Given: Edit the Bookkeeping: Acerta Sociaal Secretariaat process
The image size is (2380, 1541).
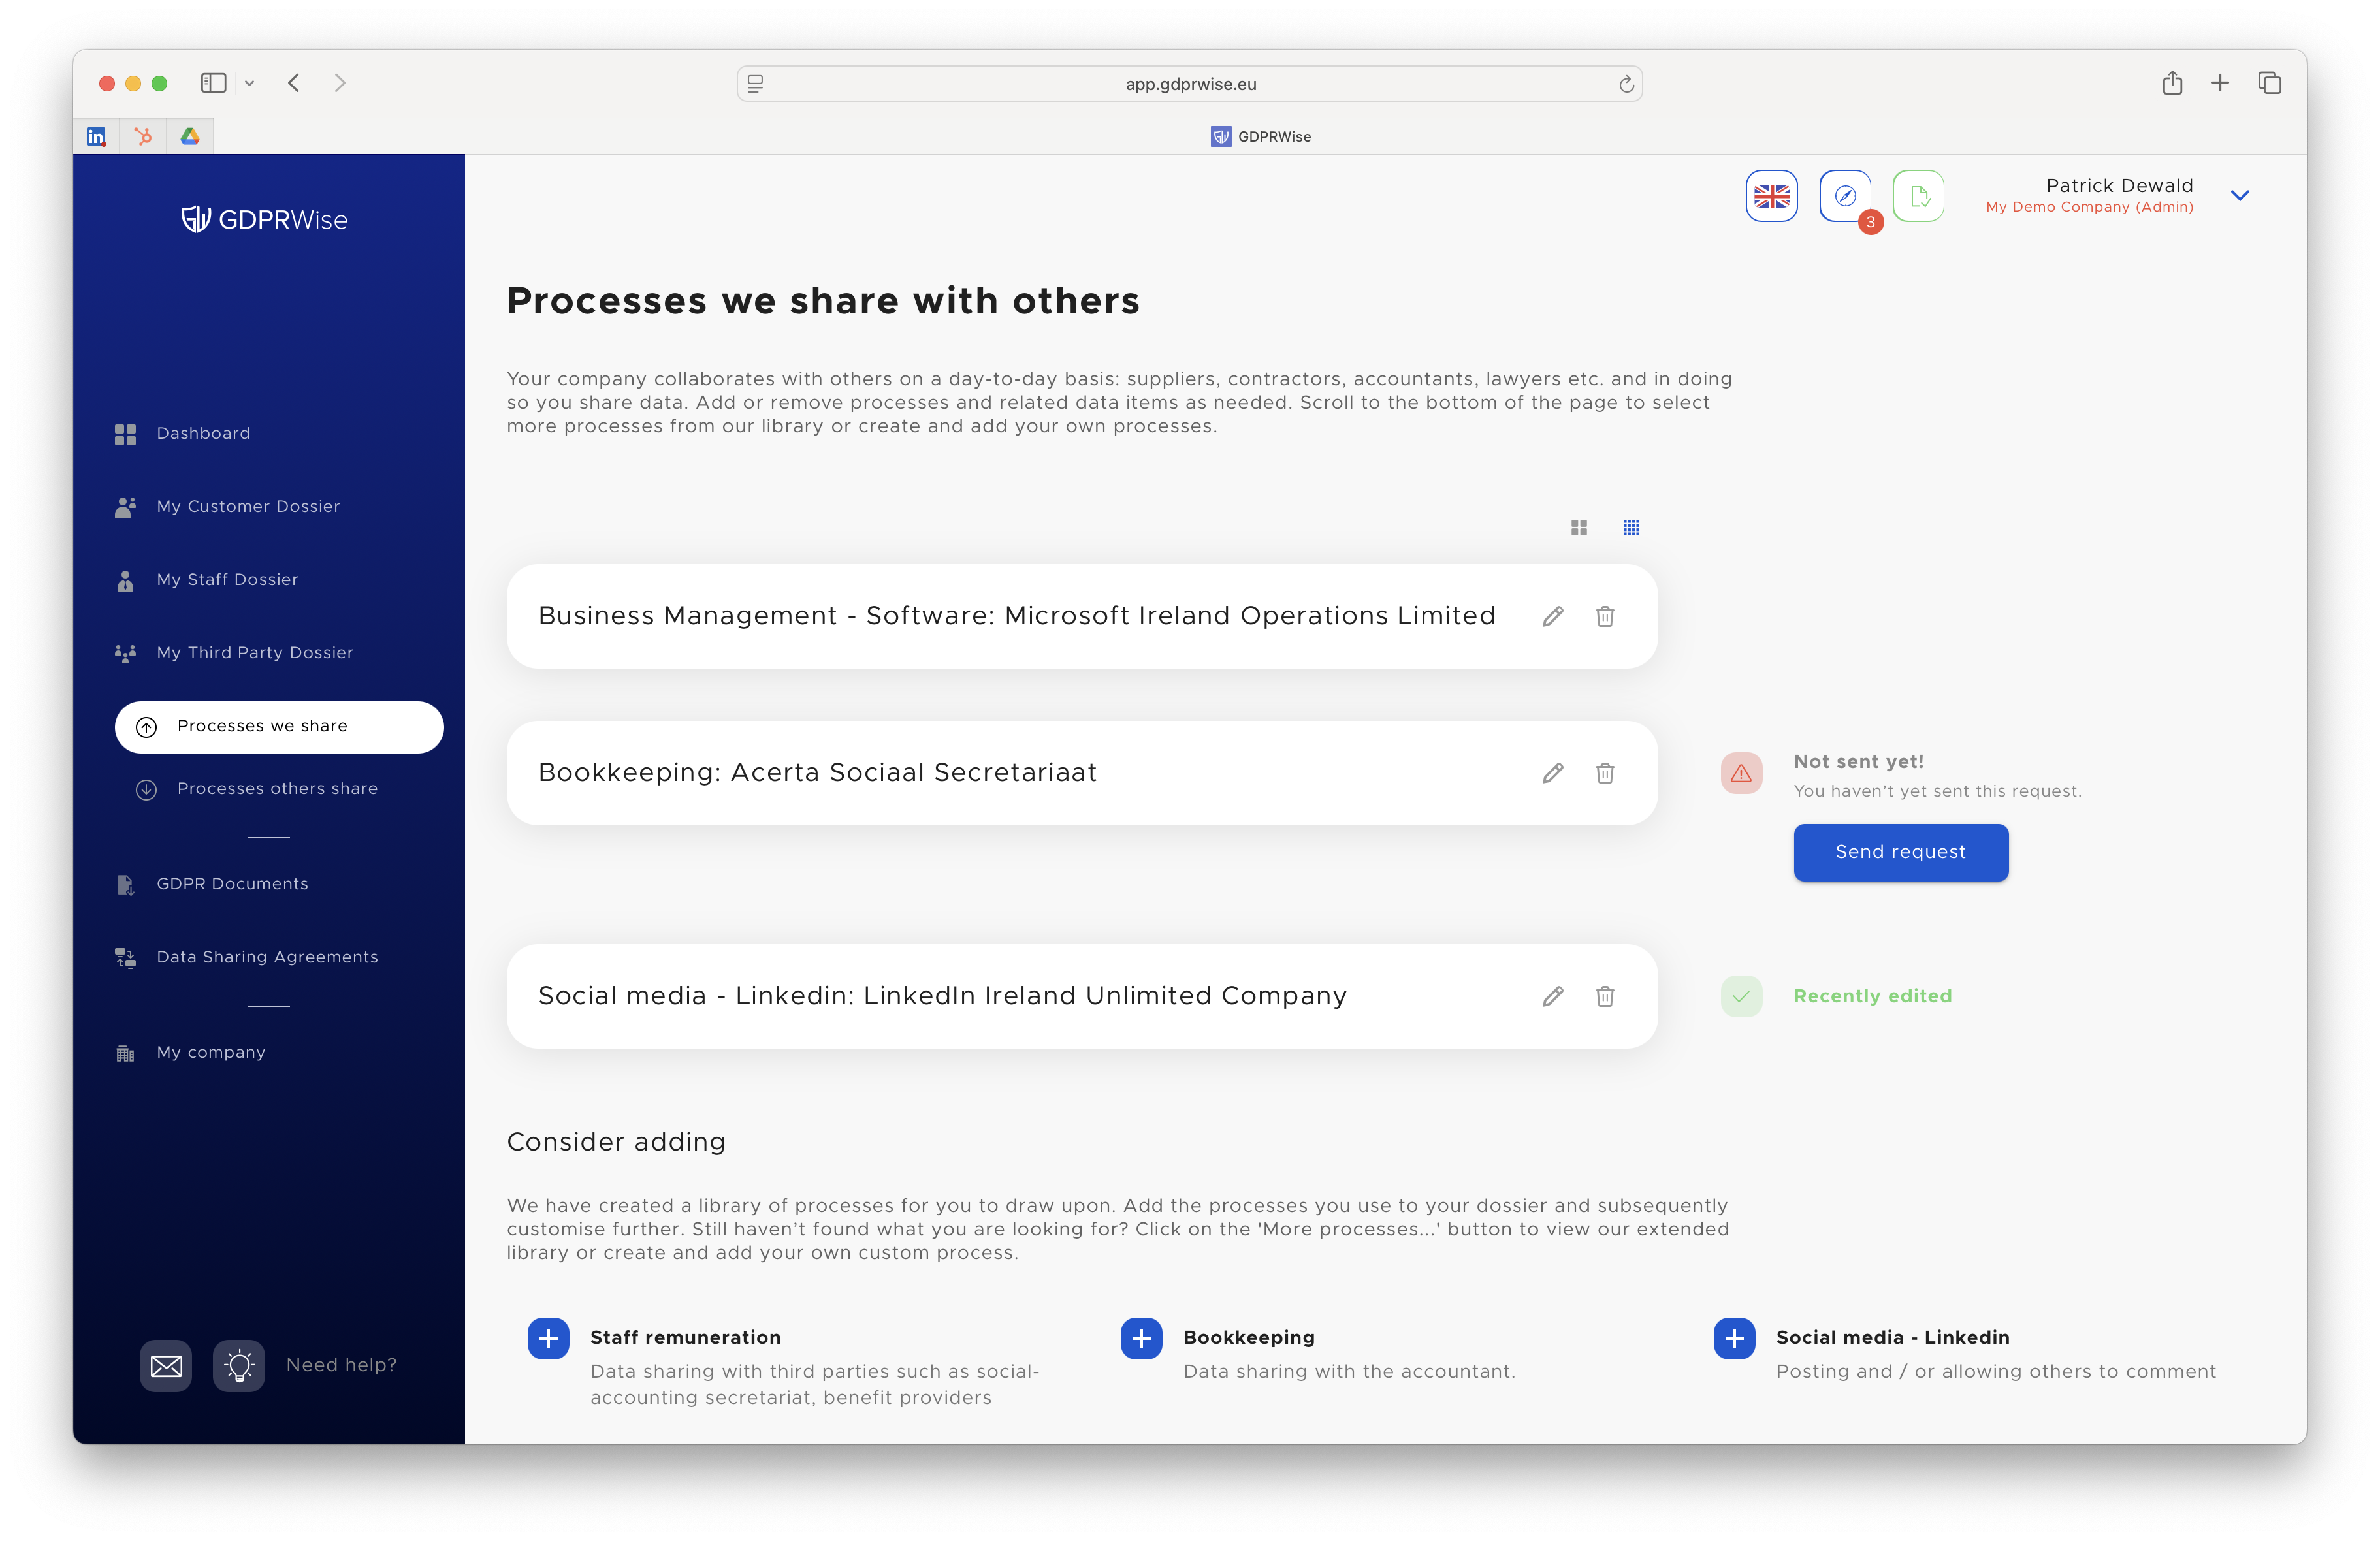Looking at the screenshot, I should 1552,772.
